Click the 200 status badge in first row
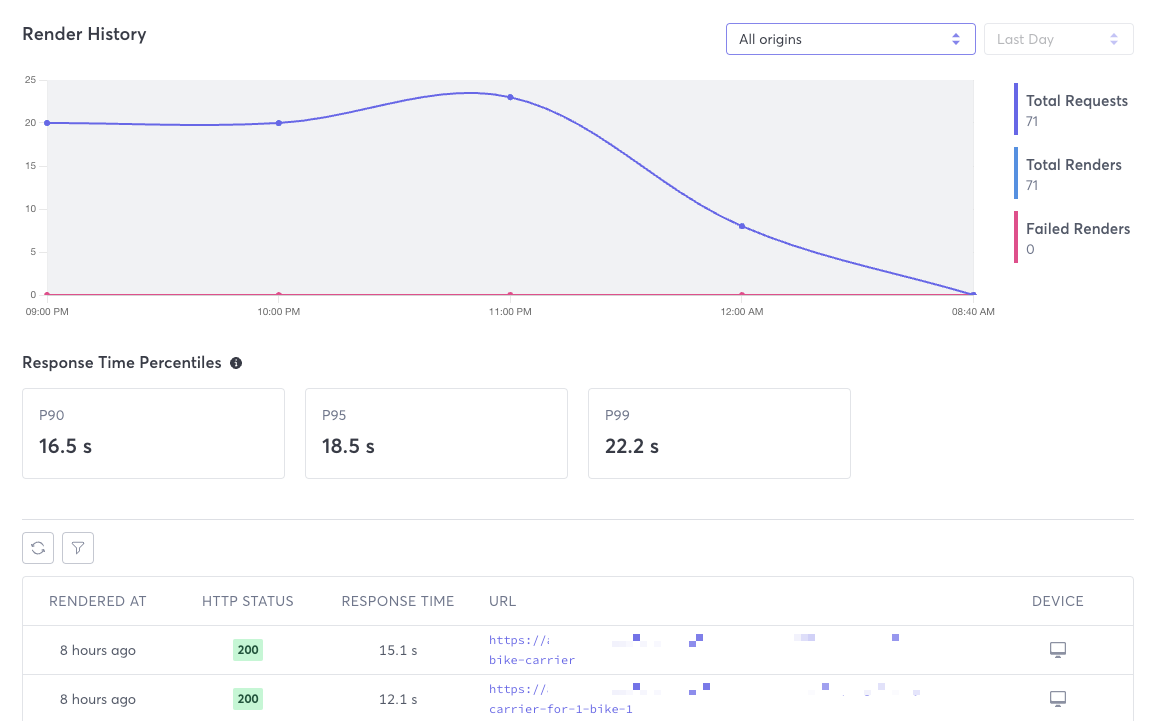The image size is (1155, 721). pos(248,650)
